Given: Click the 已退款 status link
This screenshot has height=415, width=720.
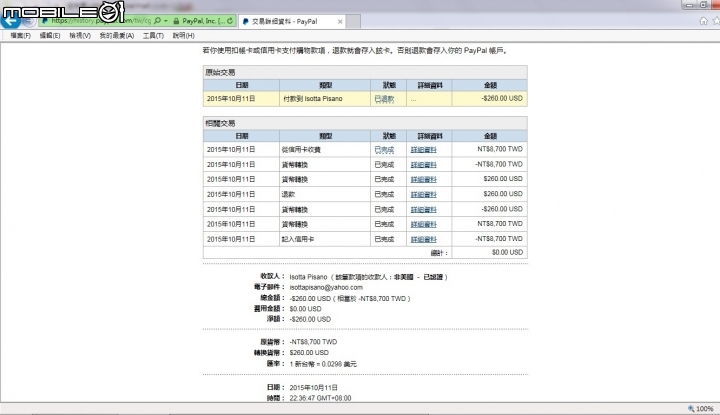Looking at the screenshot, I should point(384,99).
